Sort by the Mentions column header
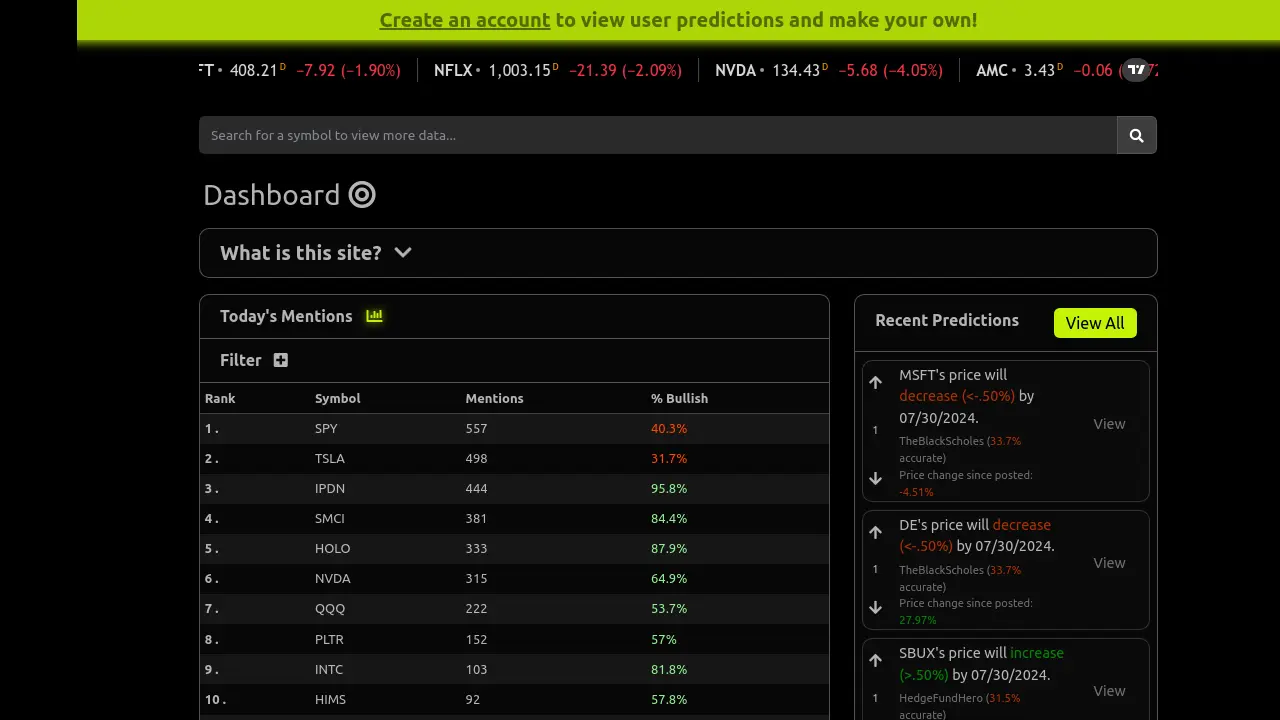 point(494,398)
